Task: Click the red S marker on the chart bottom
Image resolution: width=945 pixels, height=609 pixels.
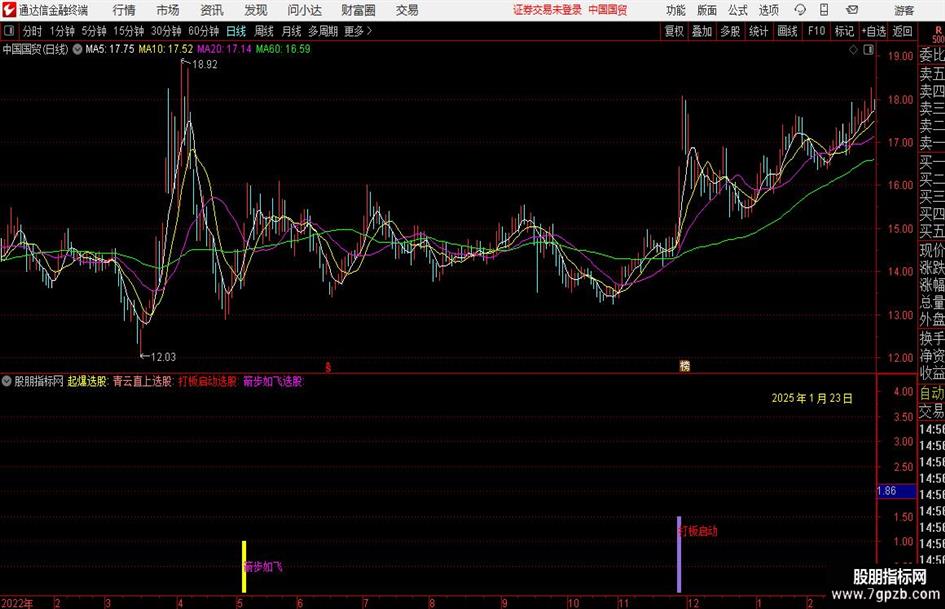Action: [328, 367]
